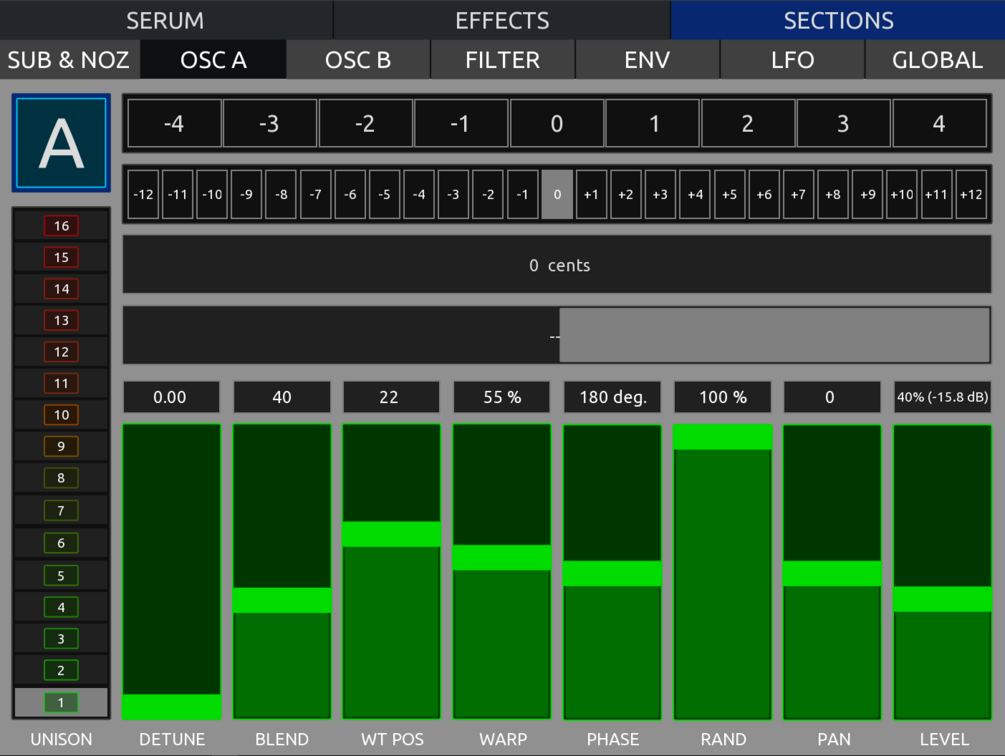Select the OSC A section tab
The image size is (1005, 756).
tap(213, 60)
